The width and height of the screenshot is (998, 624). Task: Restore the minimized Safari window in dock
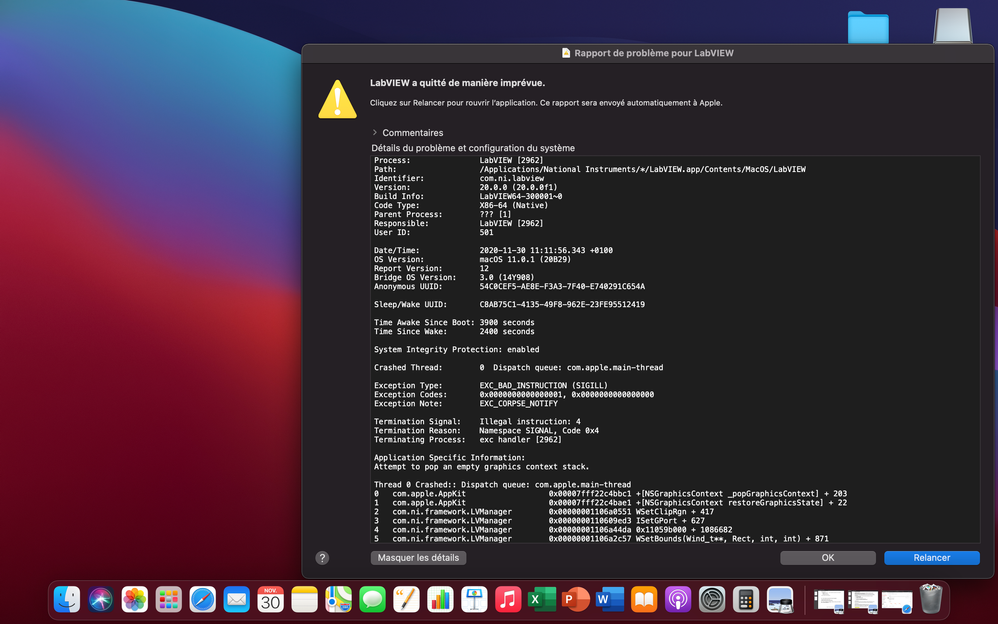click(x=897, y=601)
